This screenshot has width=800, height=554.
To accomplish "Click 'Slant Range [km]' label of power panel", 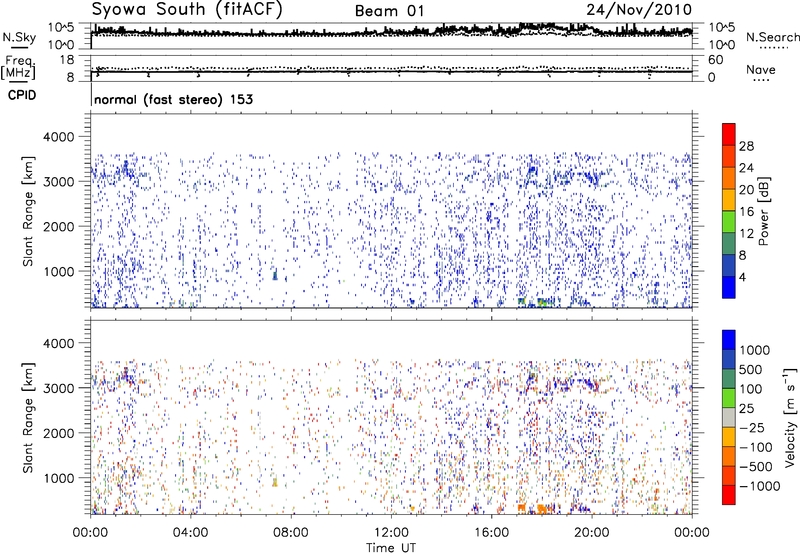I will click(28, 211).
